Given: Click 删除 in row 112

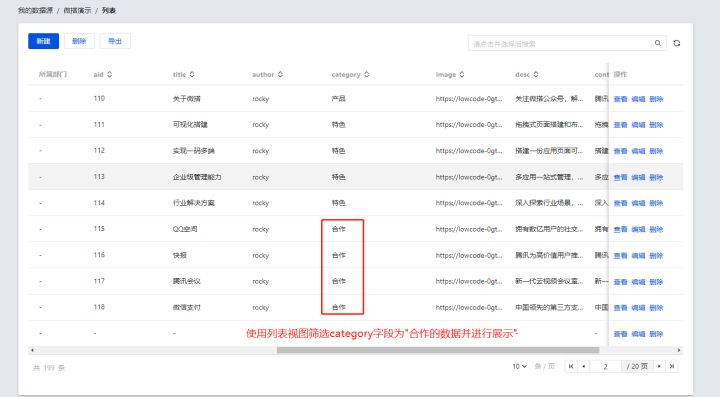Looking at the screenshot, I should coord(656,151).
